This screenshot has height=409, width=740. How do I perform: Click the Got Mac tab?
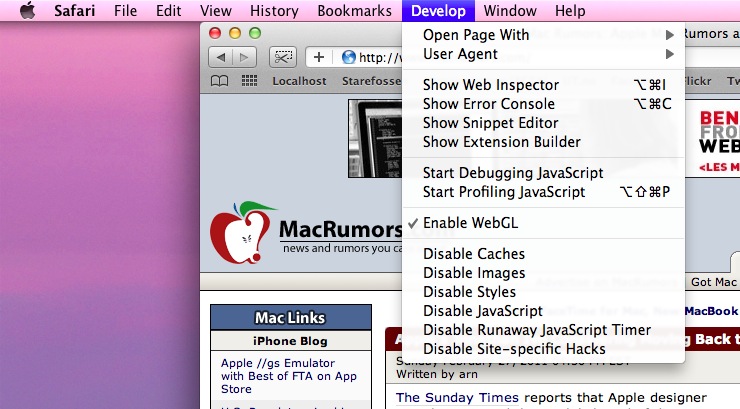(x=714, y=282)
